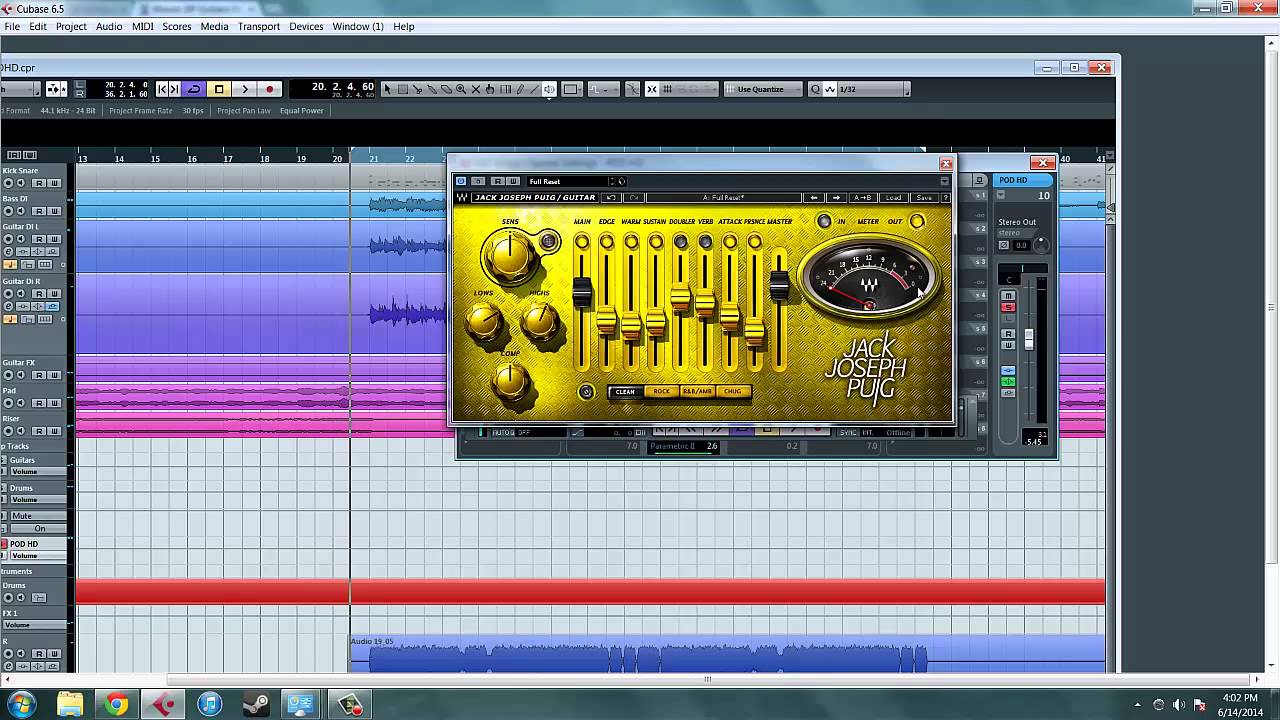This screenshot has width=1280, height=720.
Task: Open the Window (1) menu
Action: (358, 26)
